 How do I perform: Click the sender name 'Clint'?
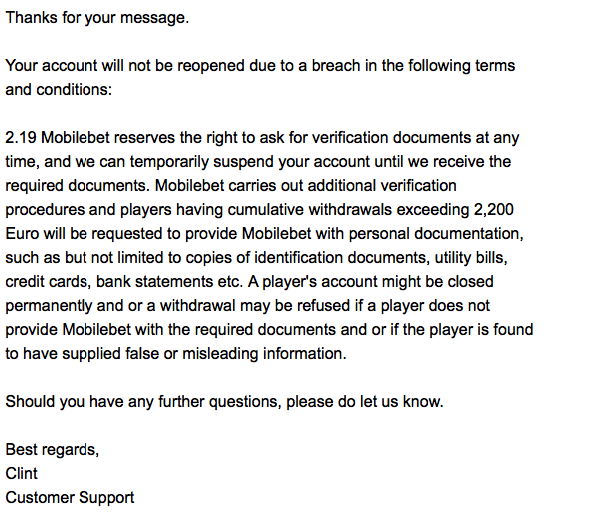(x=22, y=474)
